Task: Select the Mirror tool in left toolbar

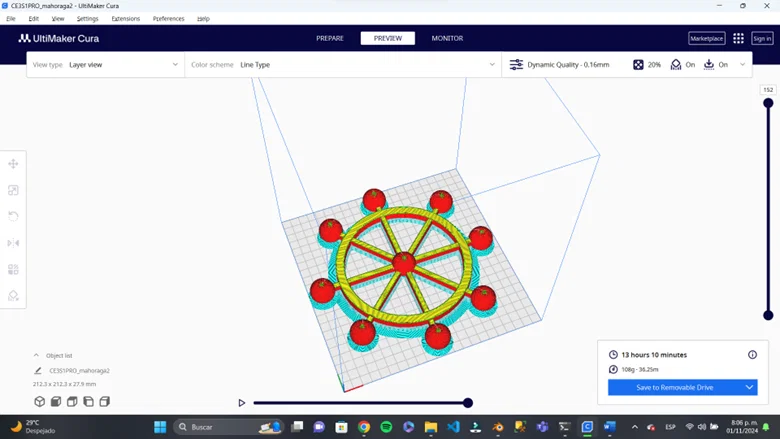Action: [13, 243]
